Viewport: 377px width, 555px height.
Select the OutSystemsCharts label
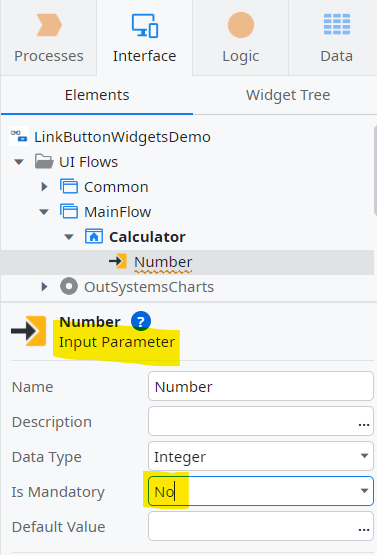pos(149,287)
